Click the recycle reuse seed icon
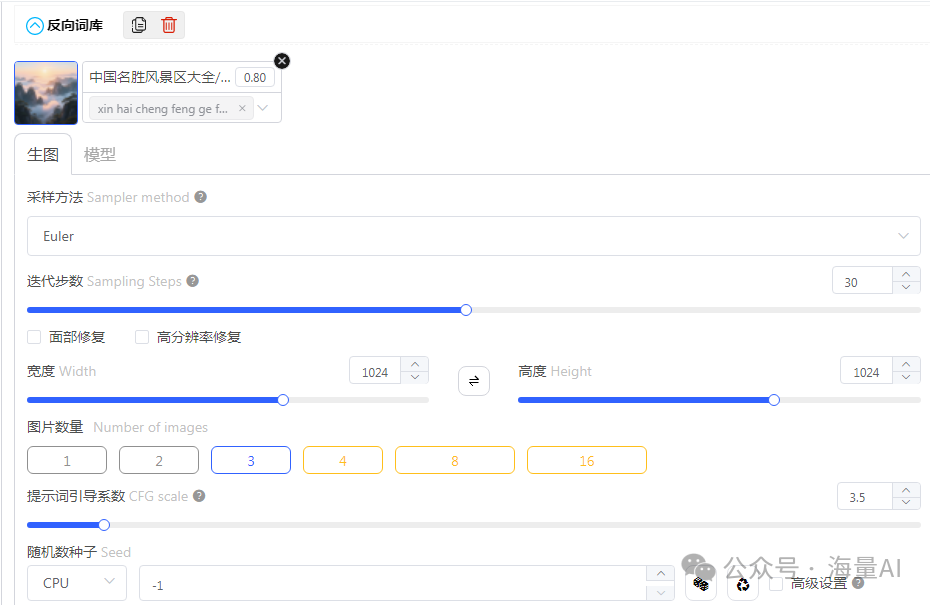Viewport: 930px width, 605px height. coord(742,585)
